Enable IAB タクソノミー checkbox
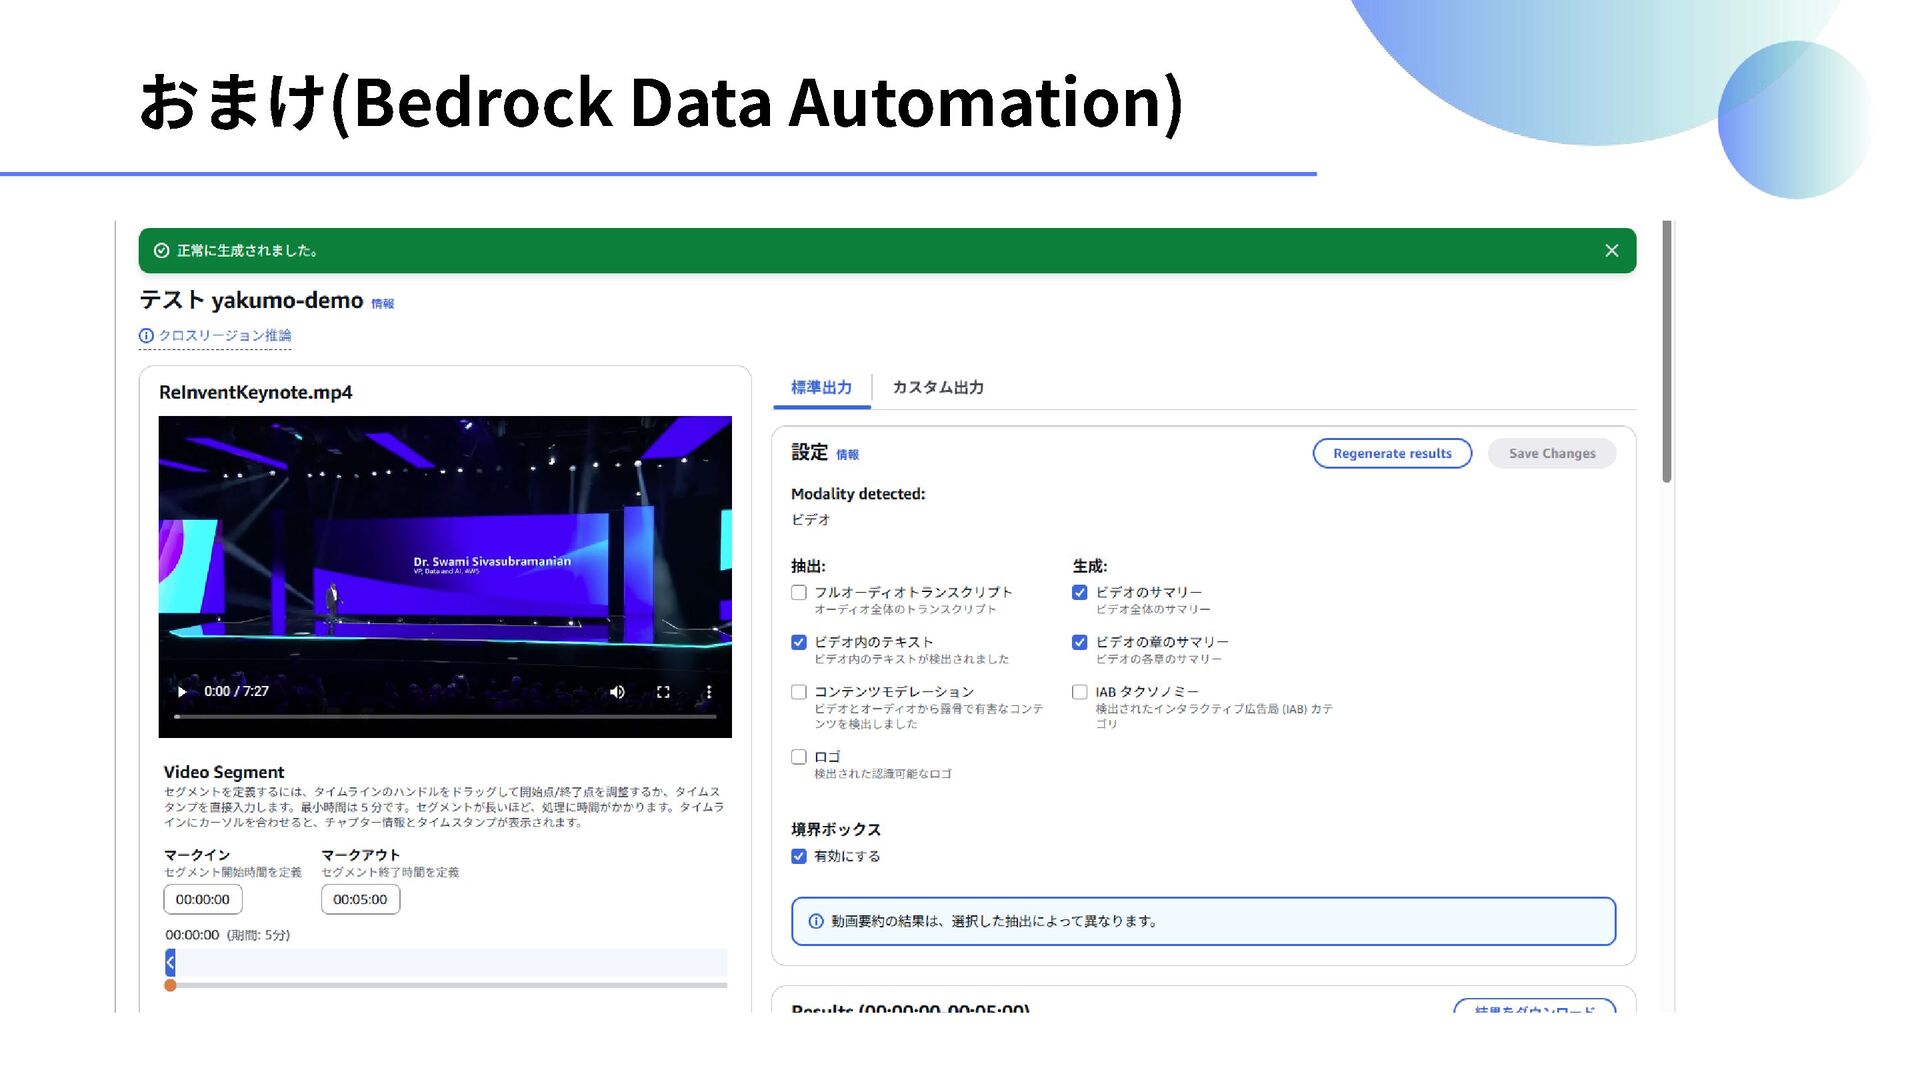The width and height of the screenshot is (1920, 1080). pyautogui.click(x=1080, y=692)
